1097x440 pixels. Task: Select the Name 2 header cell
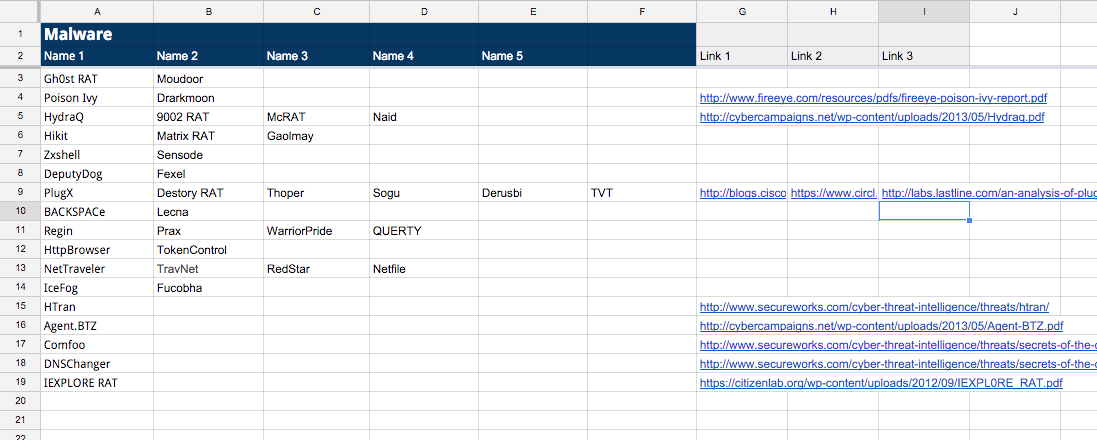(x=208, y=56)
